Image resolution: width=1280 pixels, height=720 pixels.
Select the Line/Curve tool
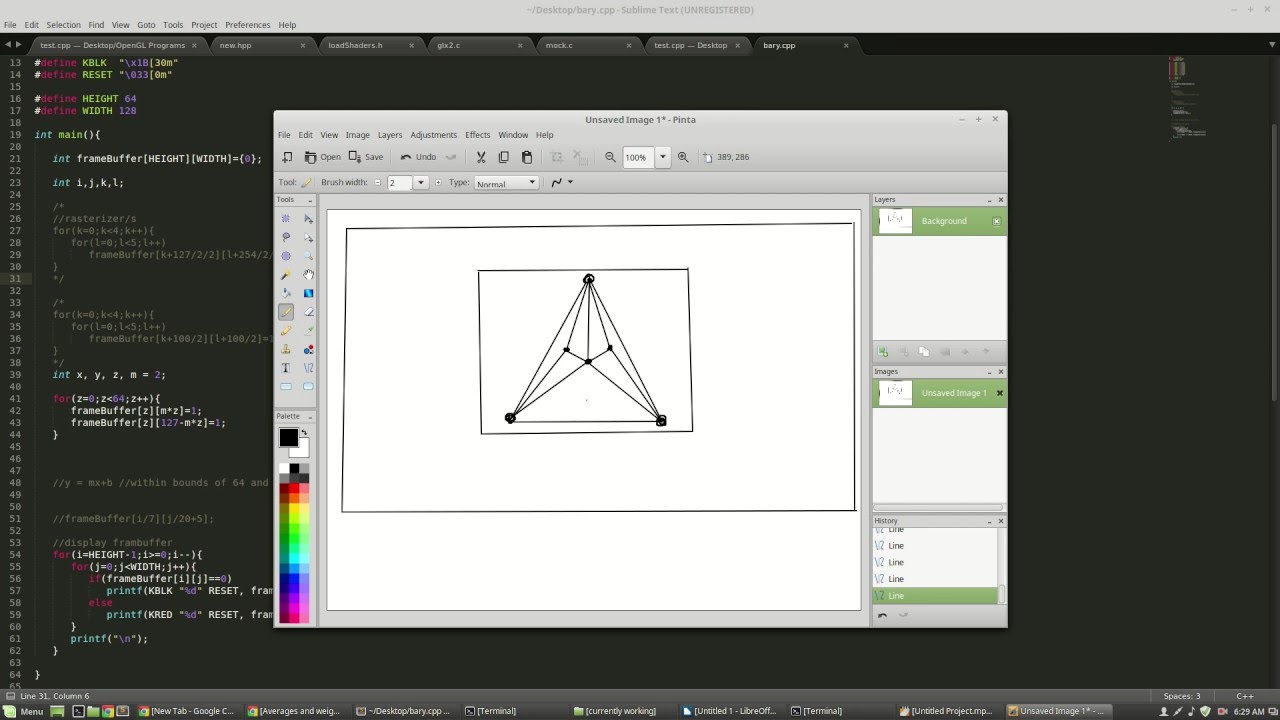coord(308,368)
